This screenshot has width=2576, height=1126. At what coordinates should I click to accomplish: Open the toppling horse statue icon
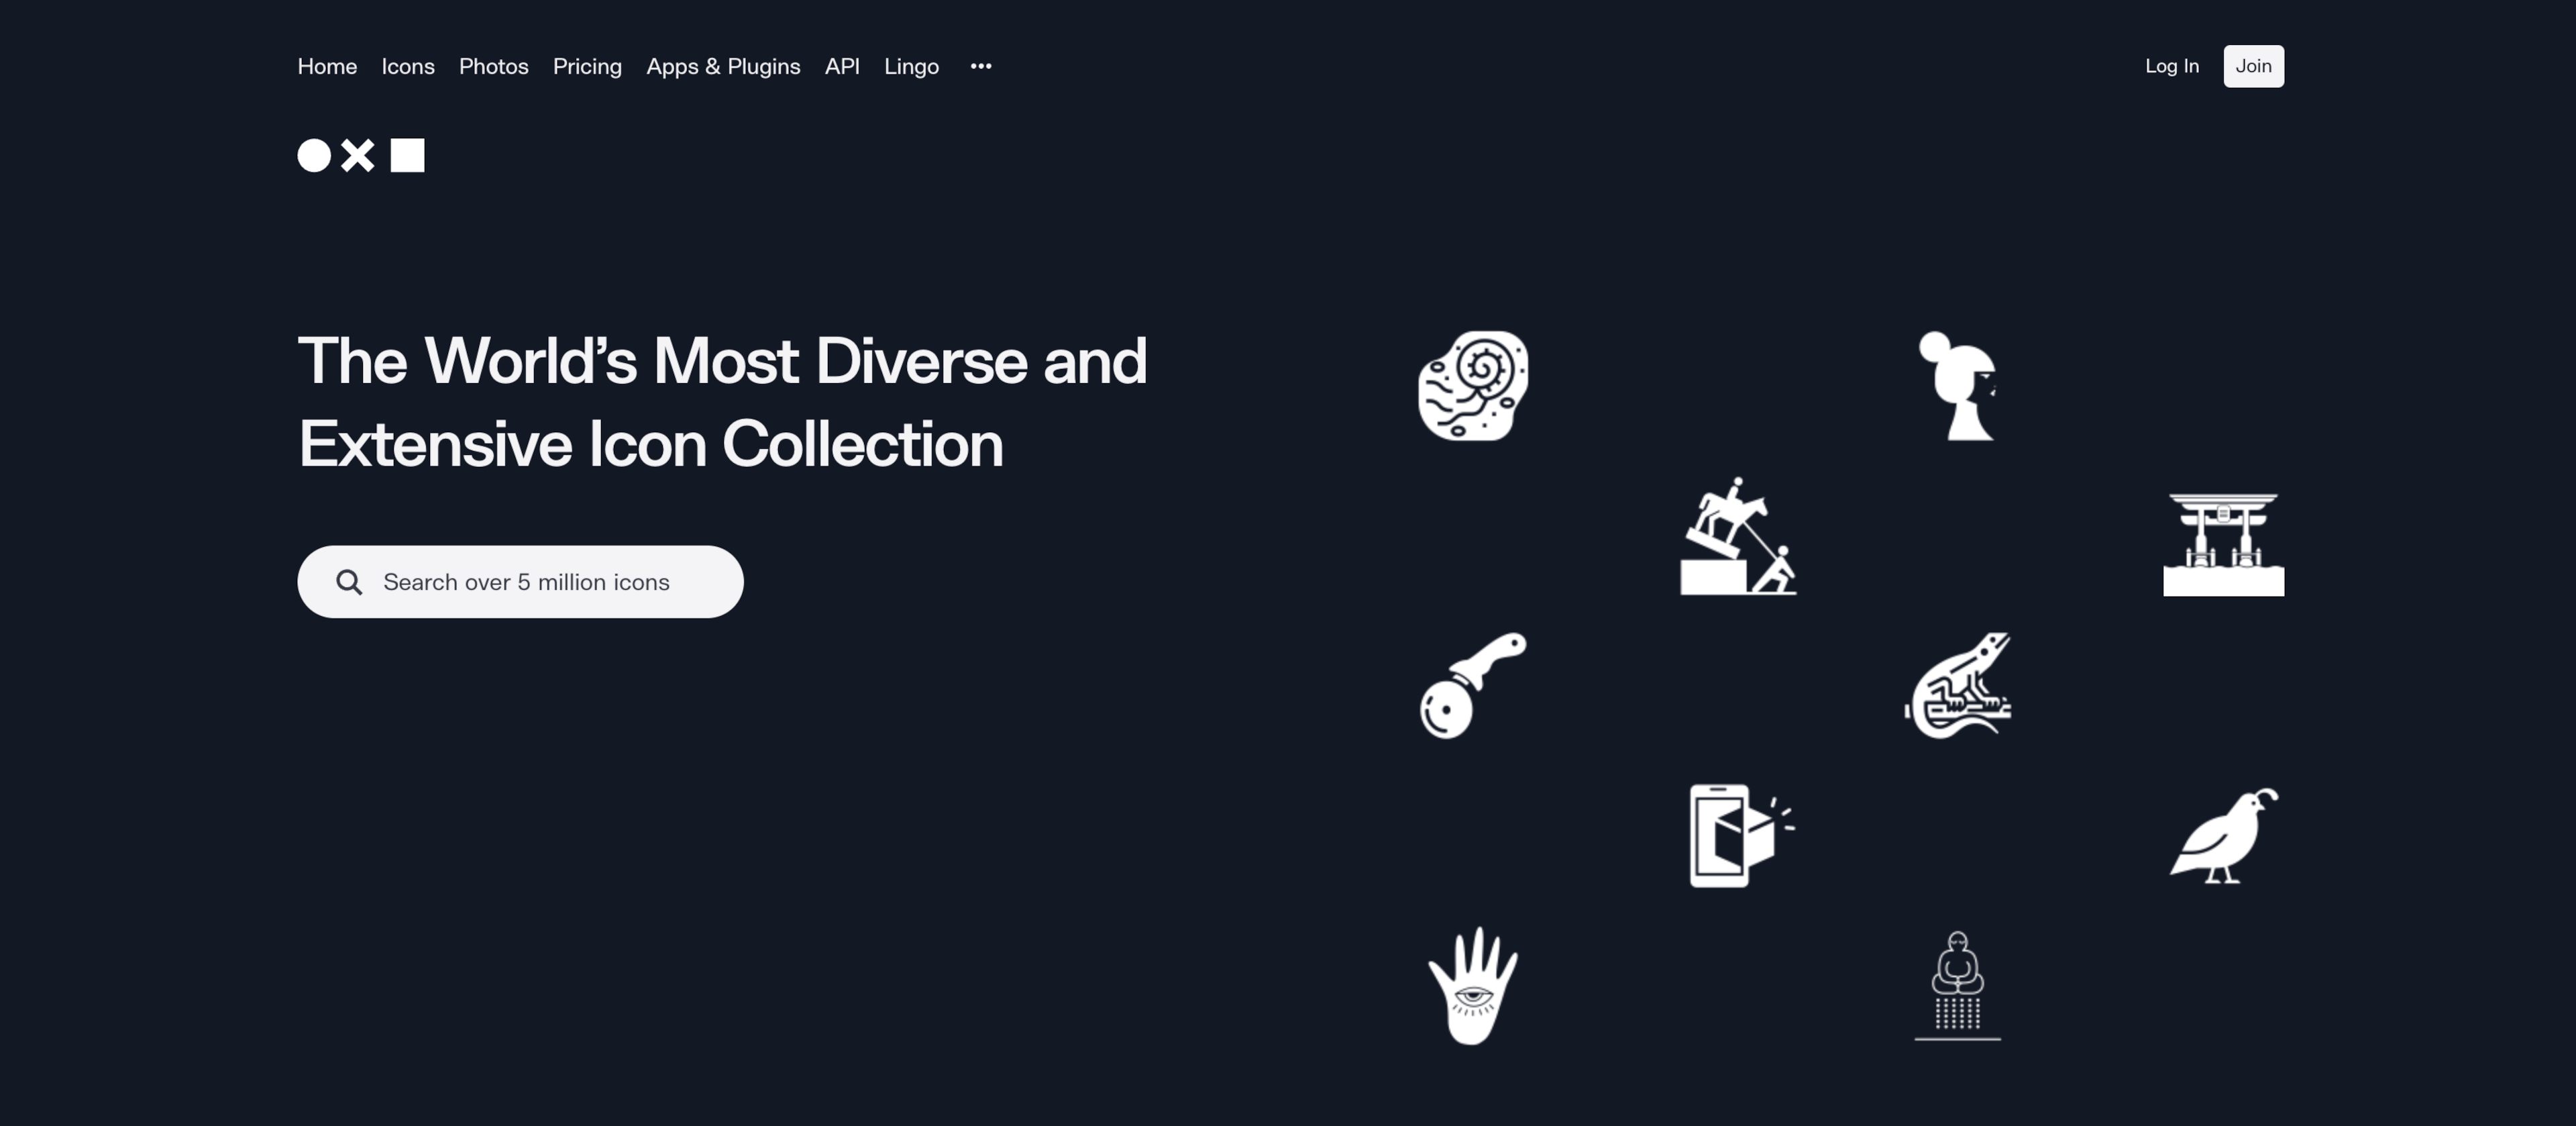pyautogui.click(x=1738, y=536)
